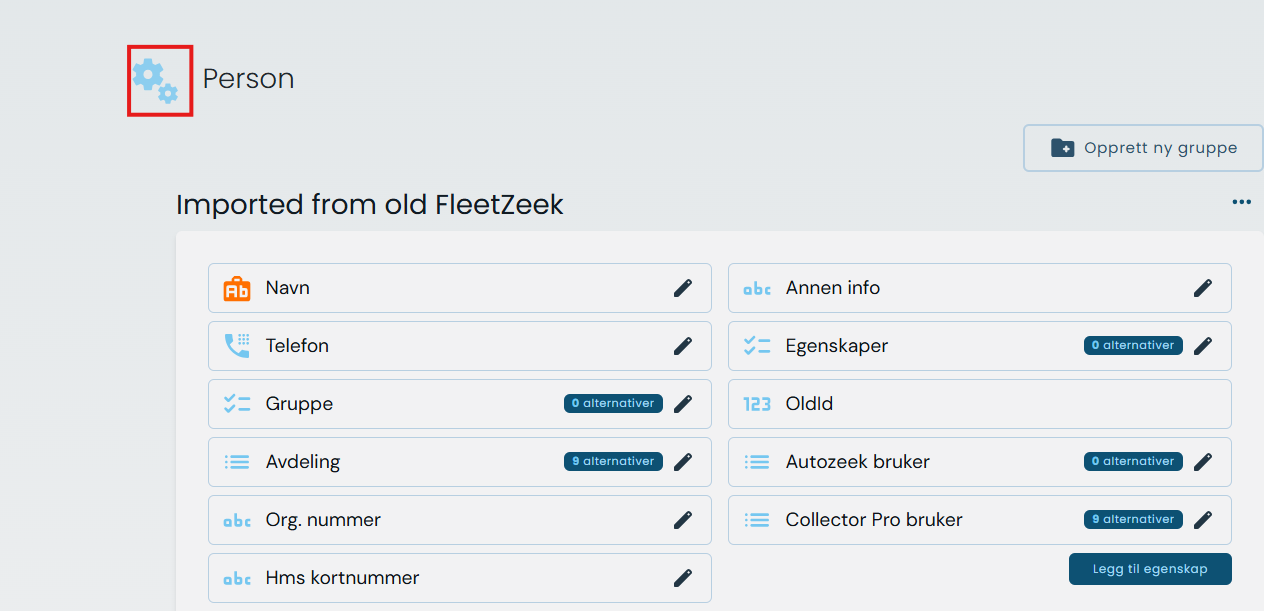Click the orange Navn text-field icon
1264x611 pixels.
pyautogui.click(x=237, y=288)
